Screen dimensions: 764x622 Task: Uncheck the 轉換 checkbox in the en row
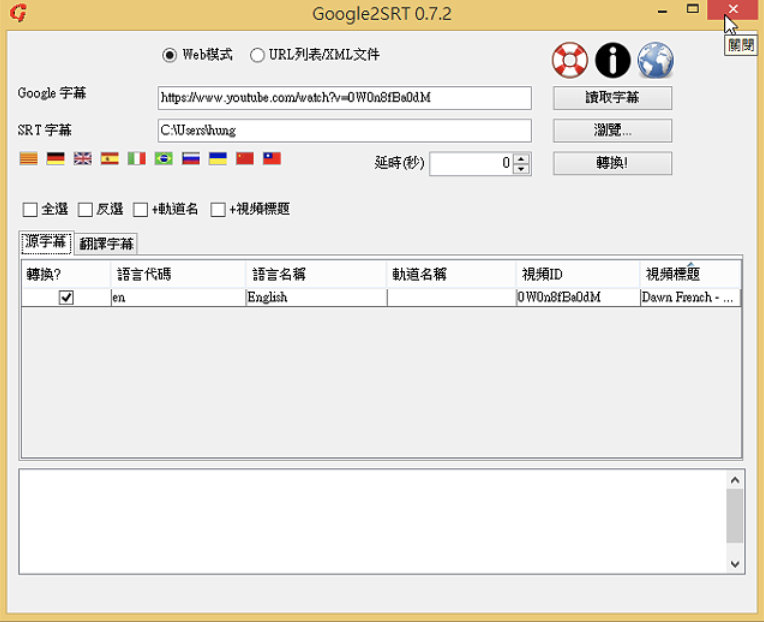[66, 297]
